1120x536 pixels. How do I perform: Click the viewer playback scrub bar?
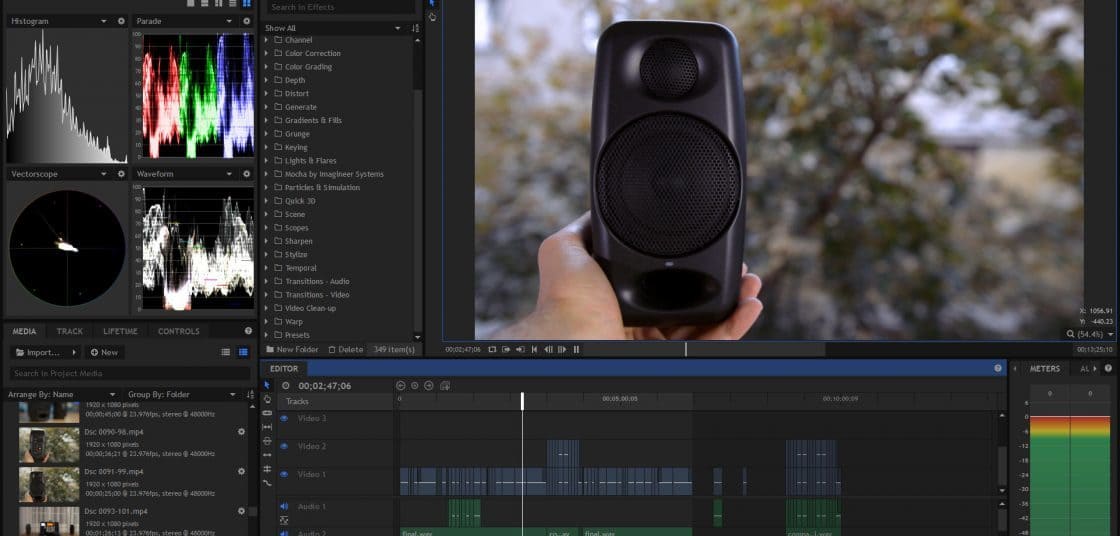(x=827, y=349)
